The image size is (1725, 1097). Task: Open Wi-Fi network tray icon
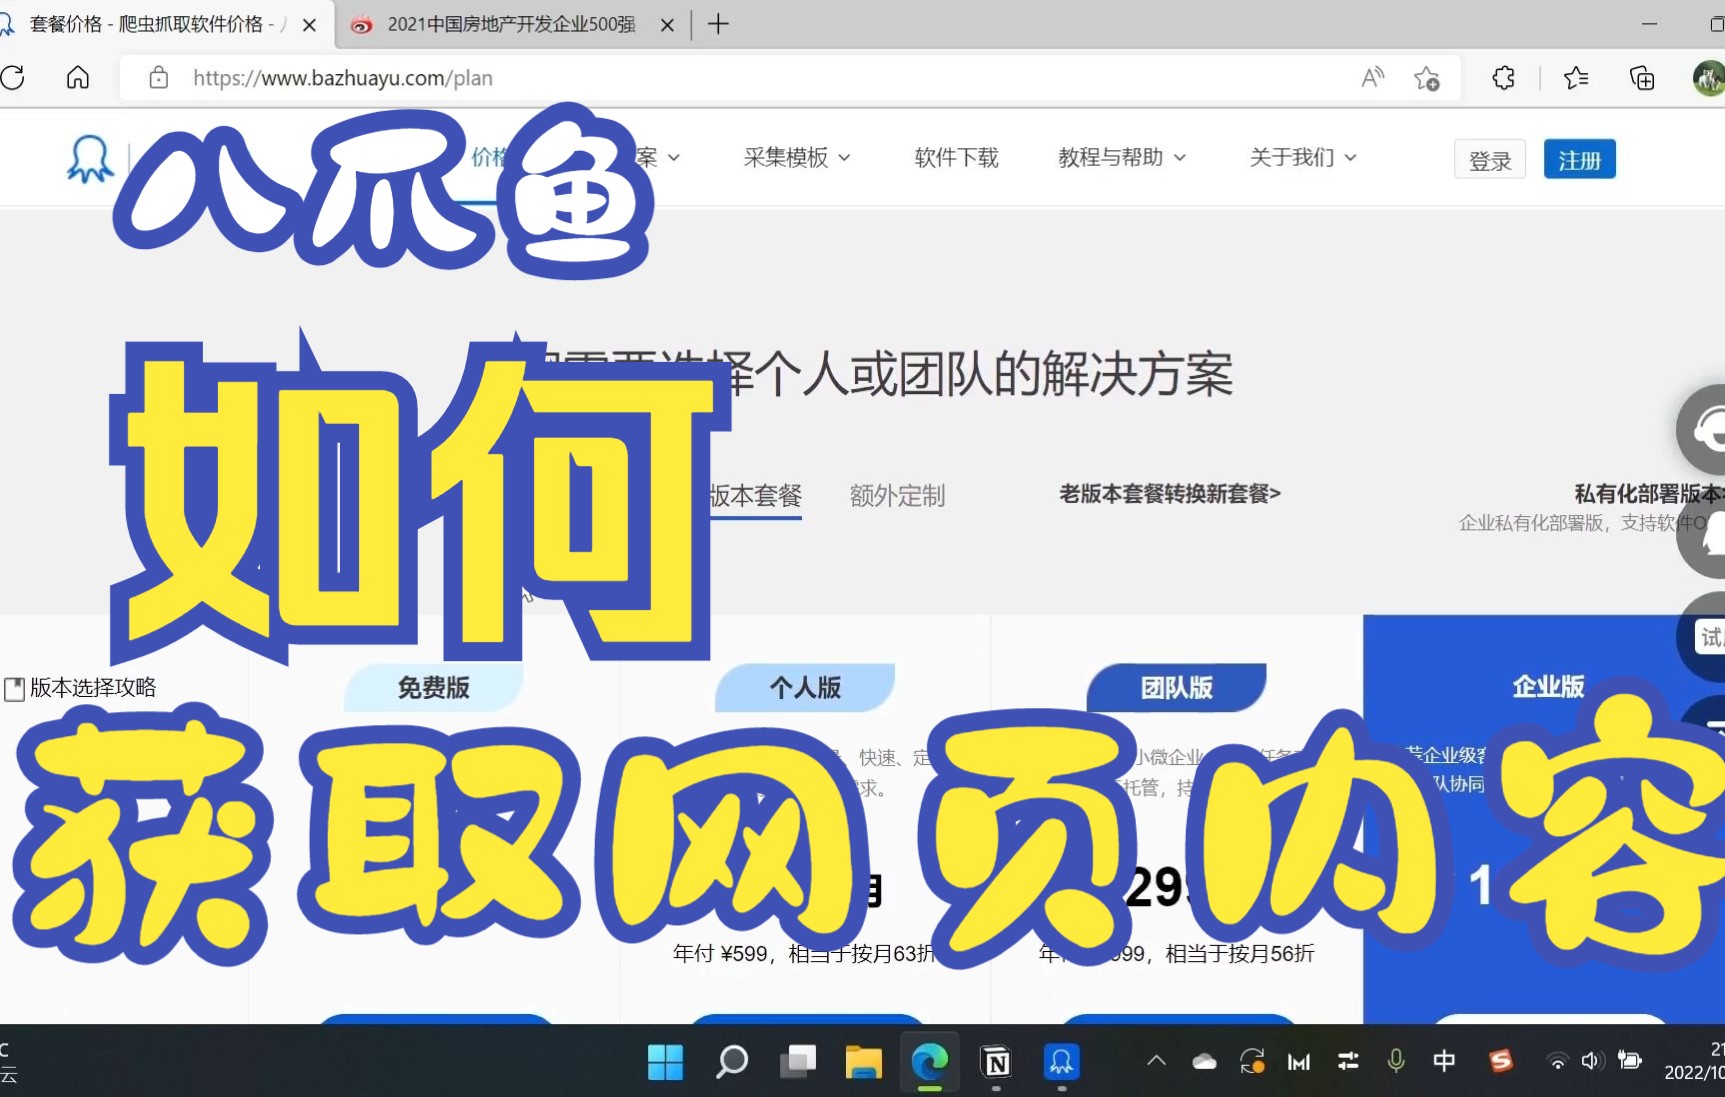(1557, 1062)
